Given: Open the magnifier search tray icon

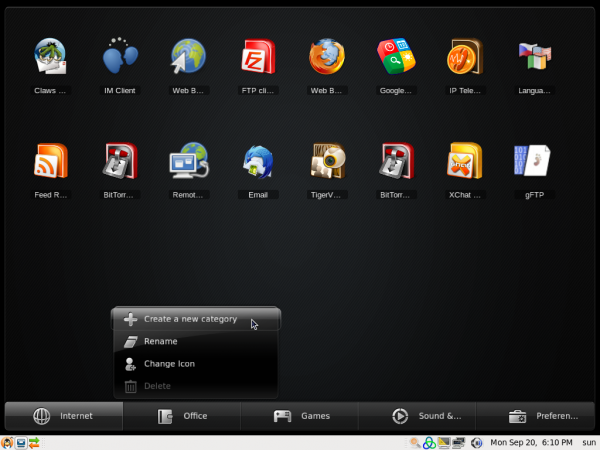Looking at the screenshot, I should point(415,443).
